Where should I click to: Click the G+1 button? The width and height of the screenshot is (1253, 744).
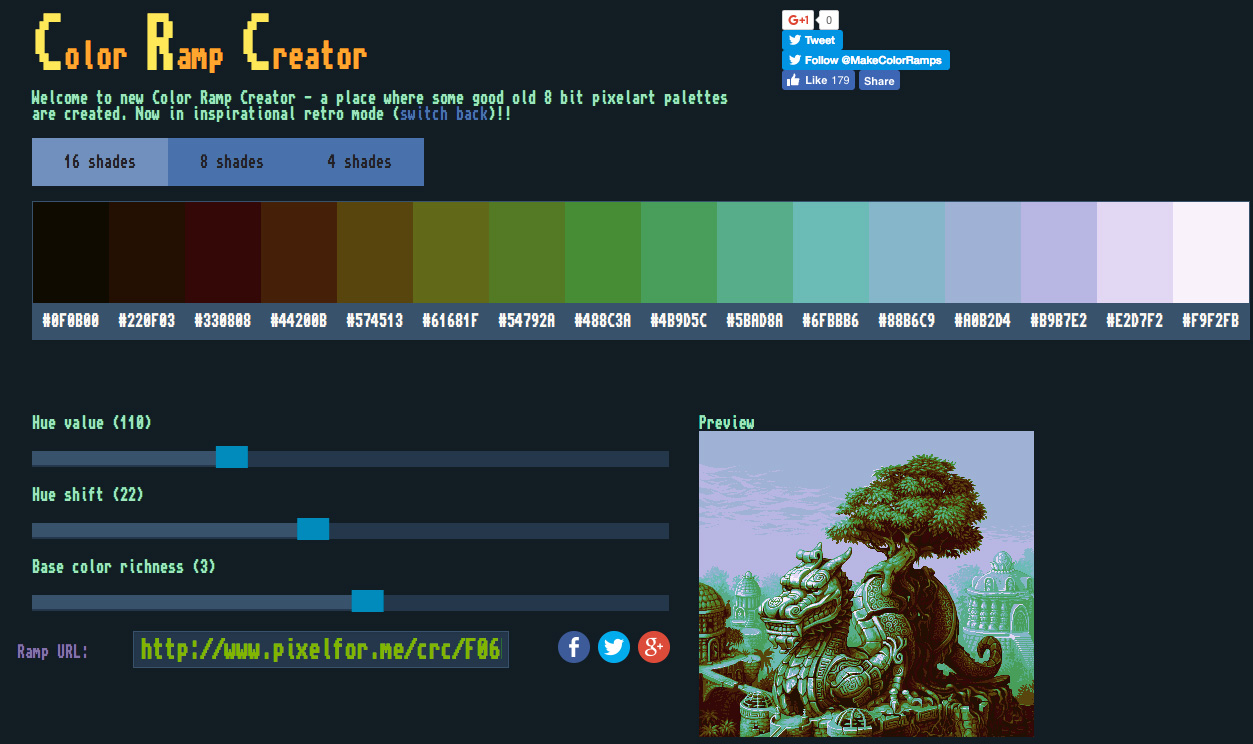click(x=798, y=20)
